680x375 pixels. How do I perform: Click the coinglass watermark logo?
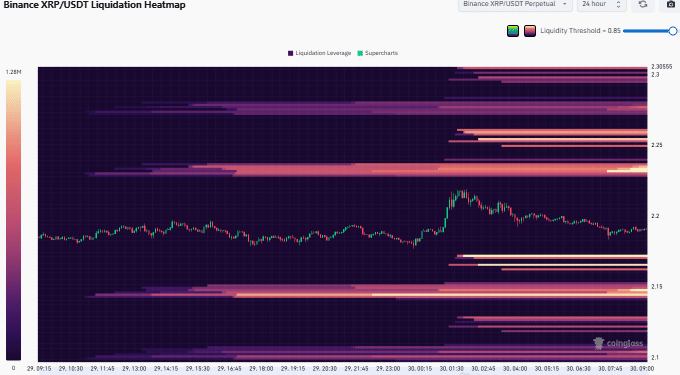[618, 343]
